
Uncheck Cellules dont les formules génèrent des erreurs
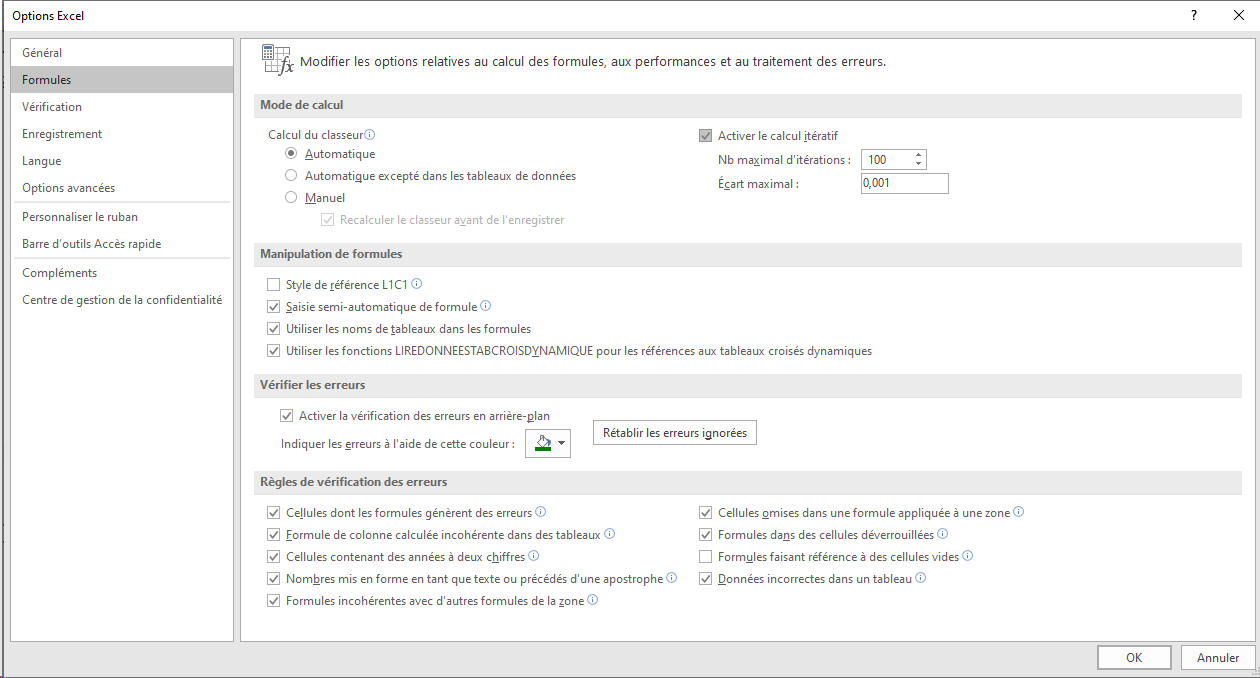[x=274, y=513]
